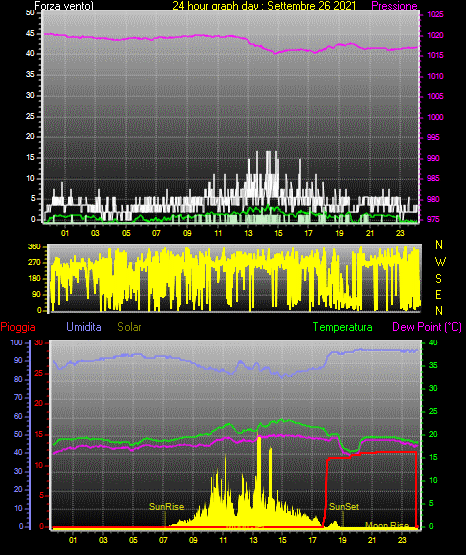Click hour label 13 under wind graph

tap(248, 233)
